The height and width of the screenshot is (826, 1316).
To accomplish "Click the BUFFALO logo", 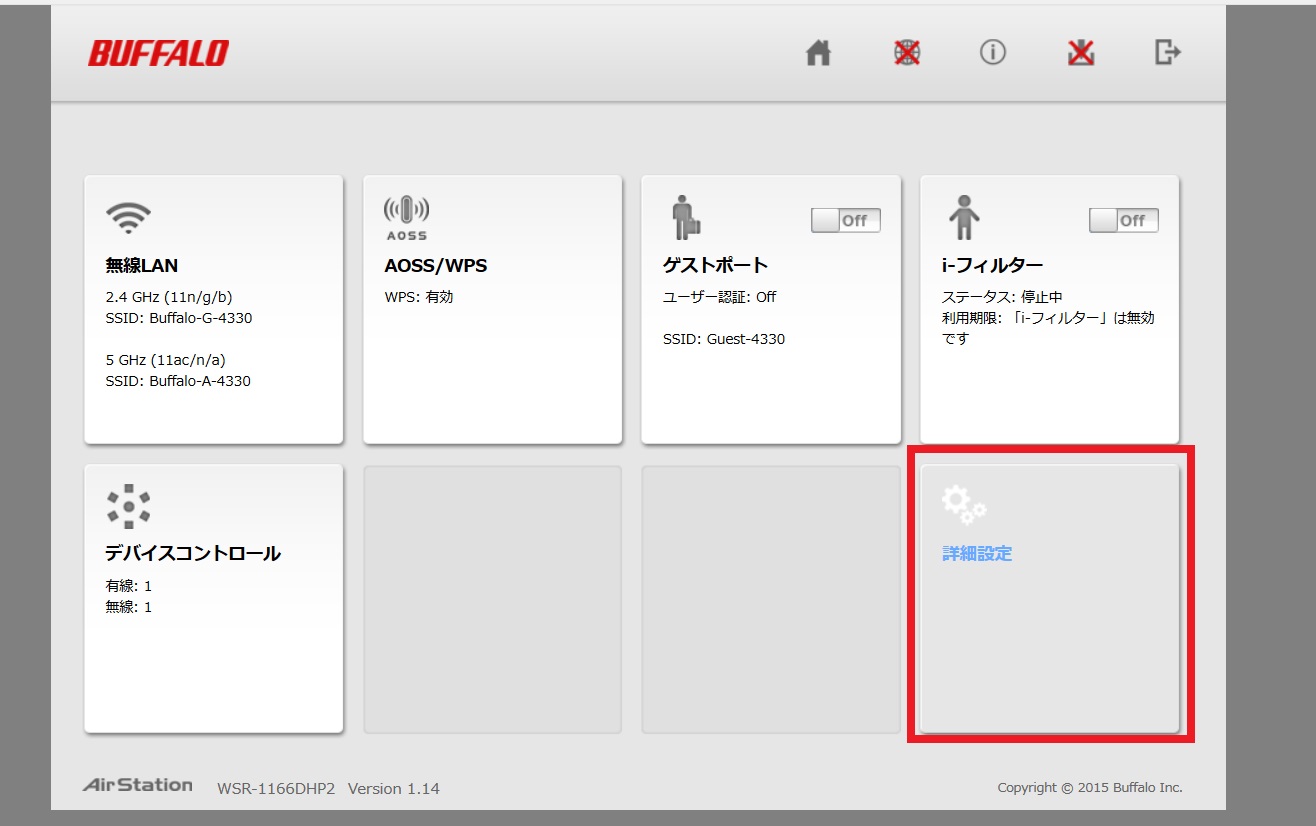I will click(x=158, y=53).
